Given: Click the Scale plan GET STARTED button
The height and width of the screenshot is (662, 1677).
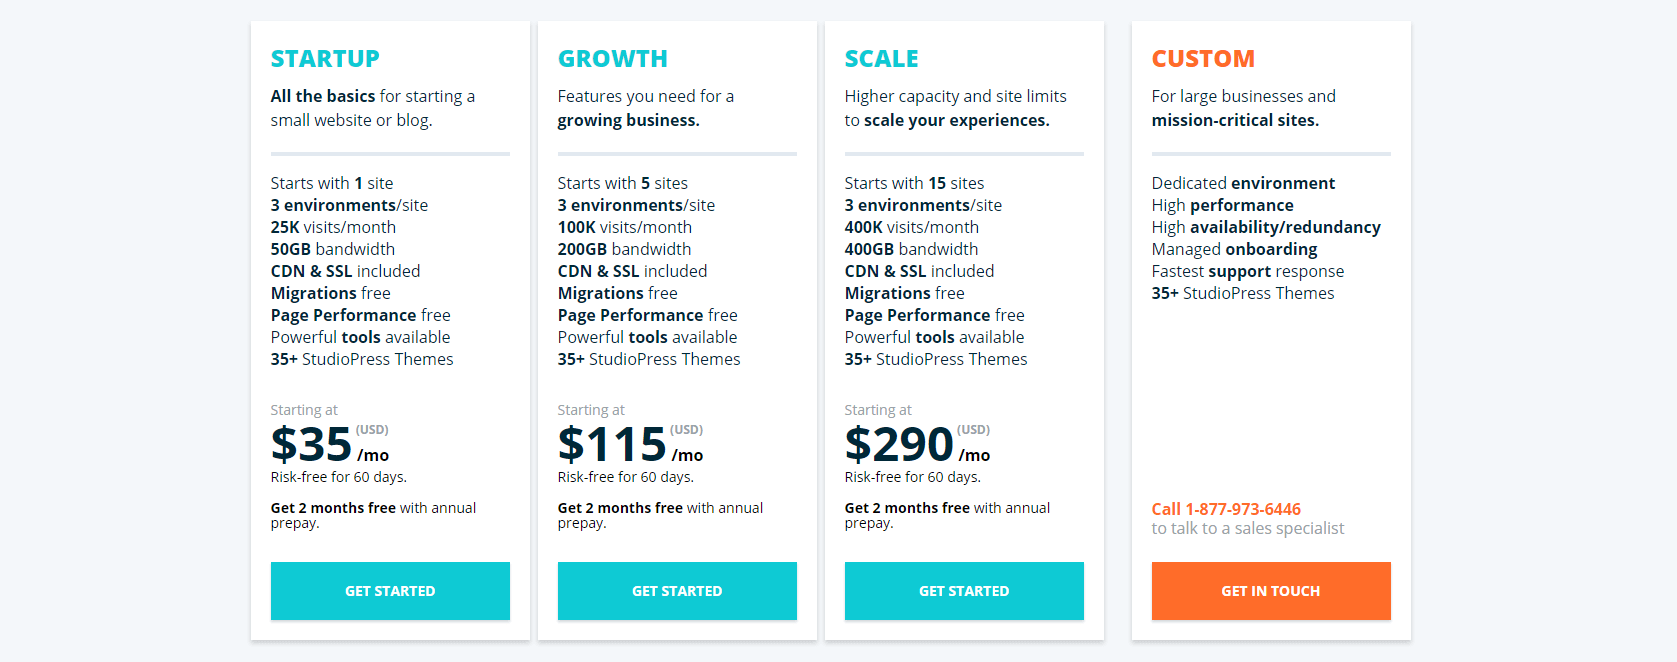Looking at the screenshot, I should click(x=963, y=591).
